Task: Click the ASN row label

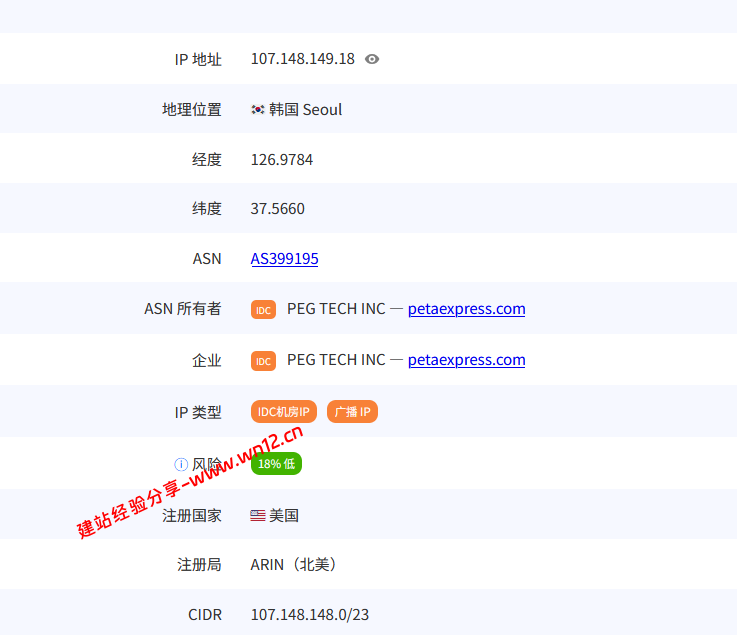Action: point(207,259)
